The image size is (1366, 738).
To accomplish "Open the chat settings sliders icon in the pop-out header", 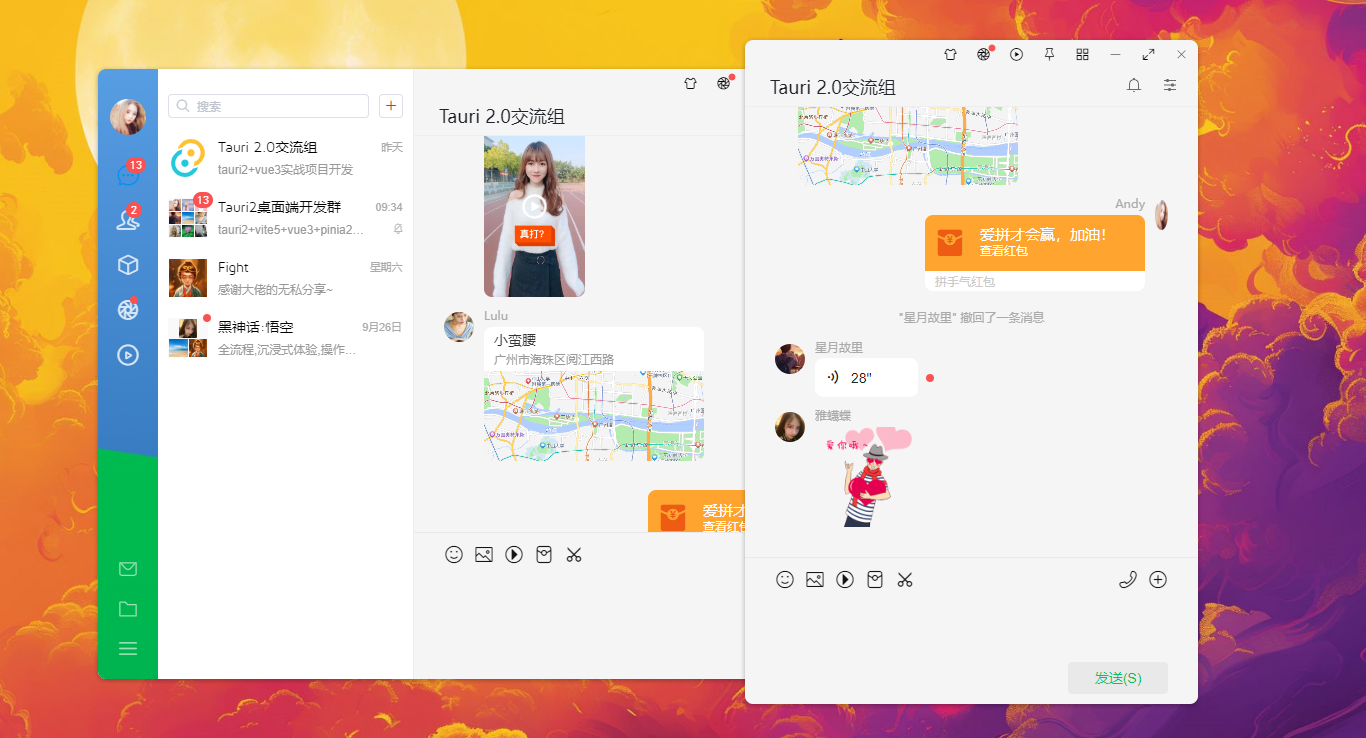I will [1170, 86].
